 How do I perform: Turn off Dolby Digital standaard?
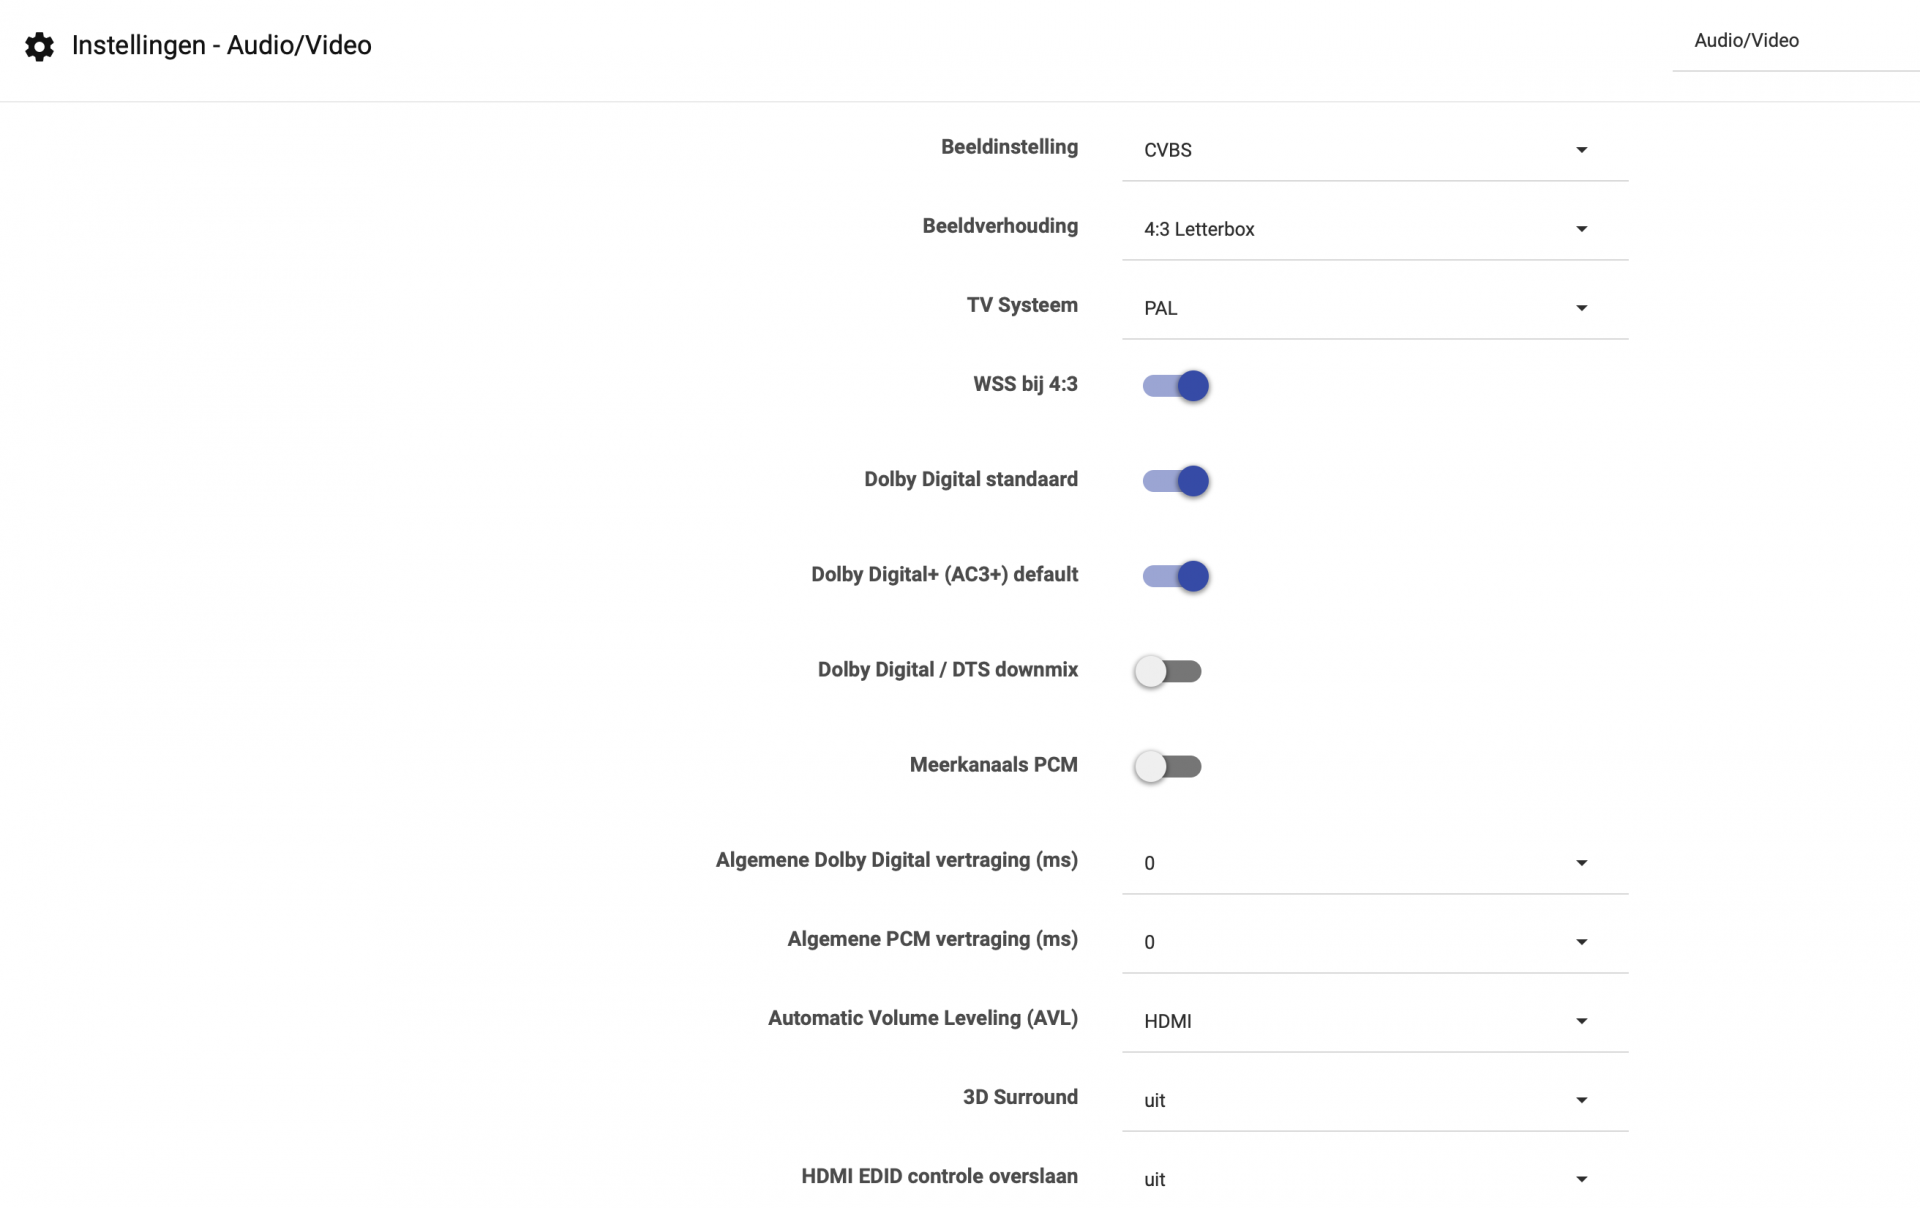(x=1175, y=481)
